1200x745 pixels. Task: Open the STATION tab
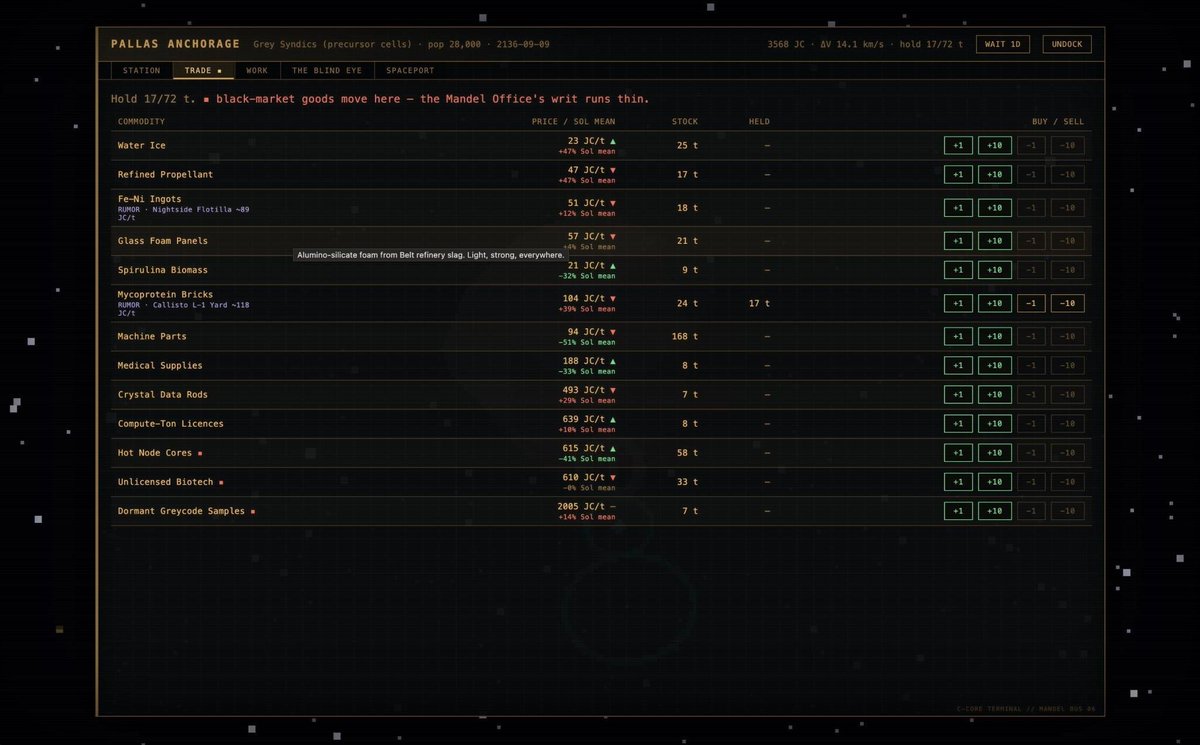click(141, 71)
